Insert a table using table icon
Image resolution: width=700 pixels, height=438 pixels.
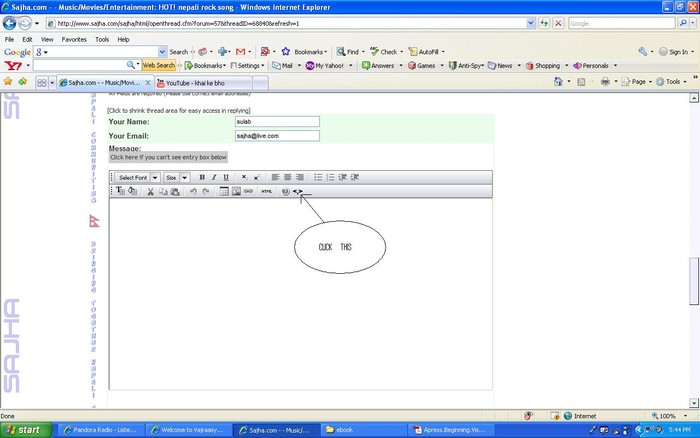(224, 191)
